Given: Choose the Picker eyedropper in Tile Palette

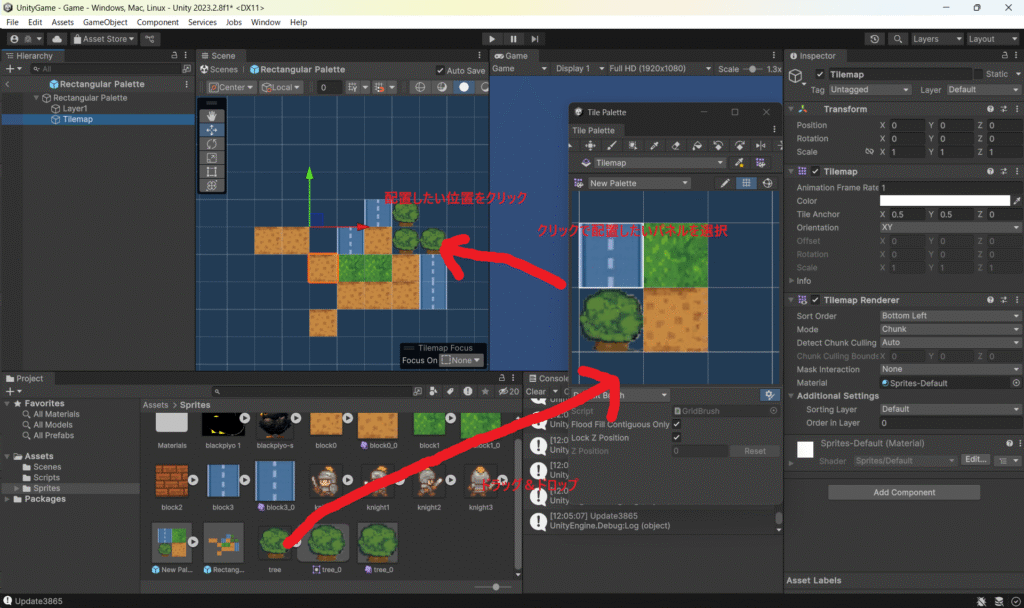Looking at the screenshot, I should tap(654, 146).
